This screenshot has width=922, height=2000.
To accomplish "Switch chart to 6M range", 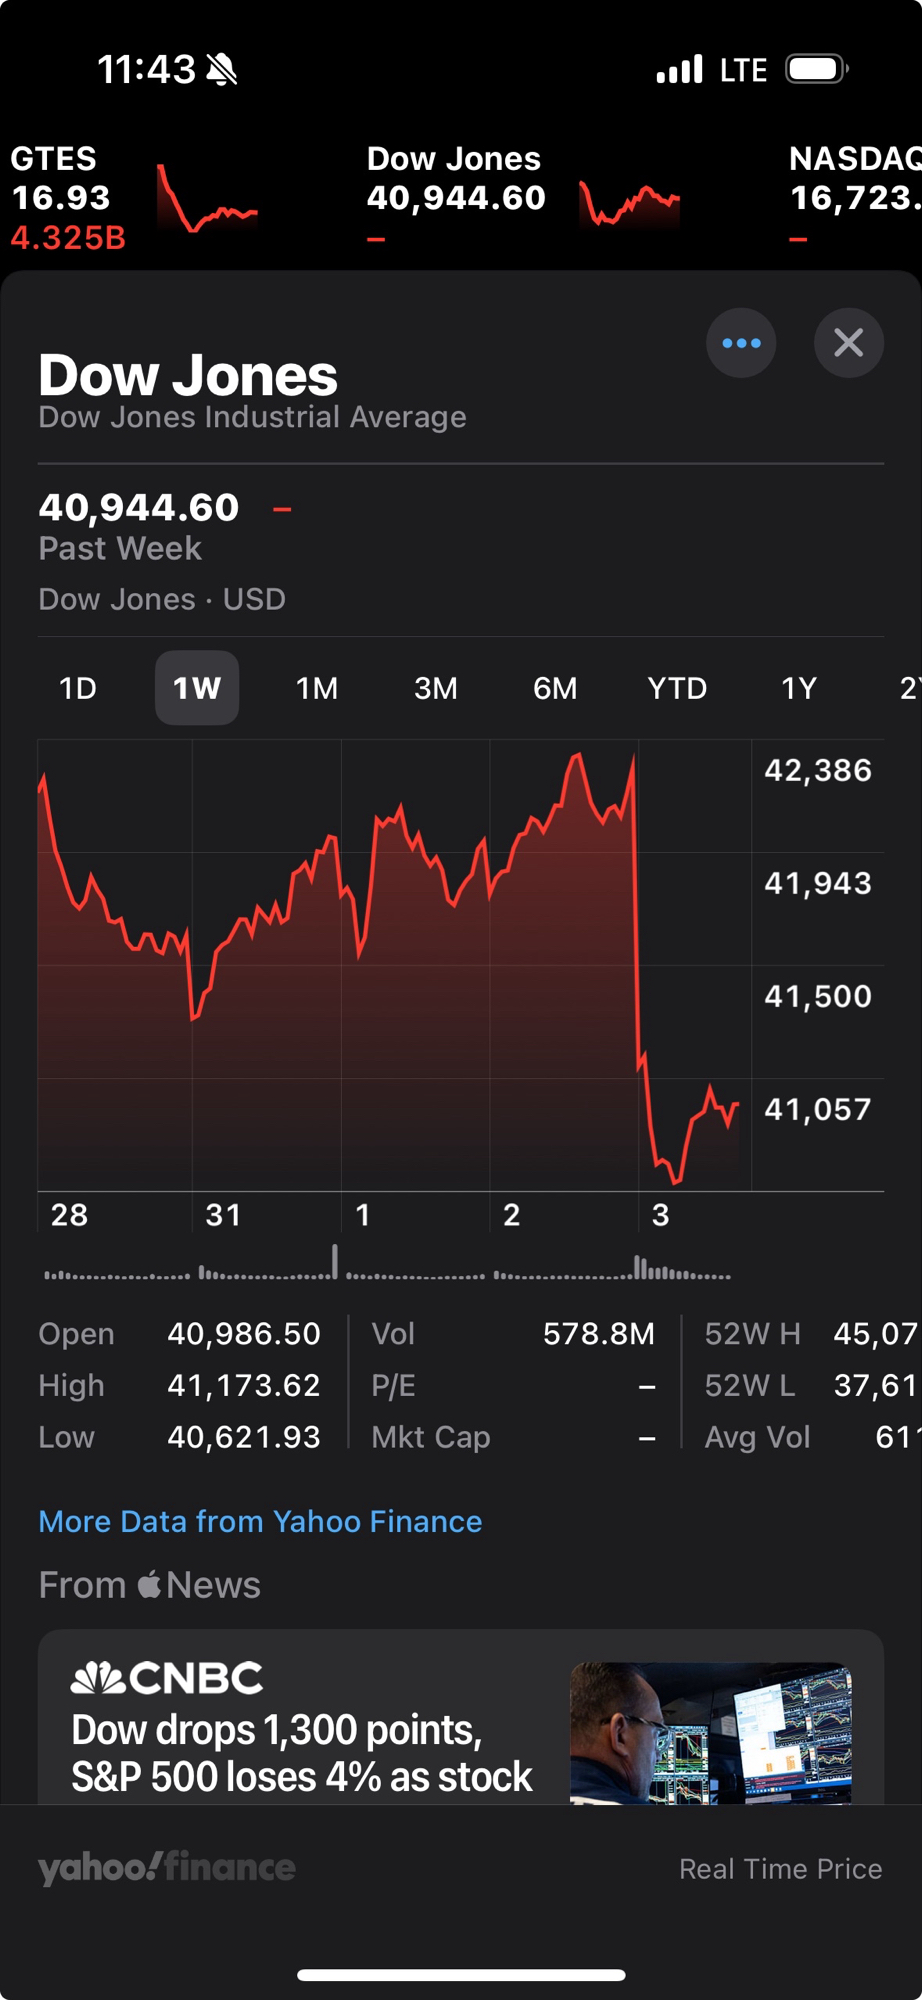I will click(555, 688).
